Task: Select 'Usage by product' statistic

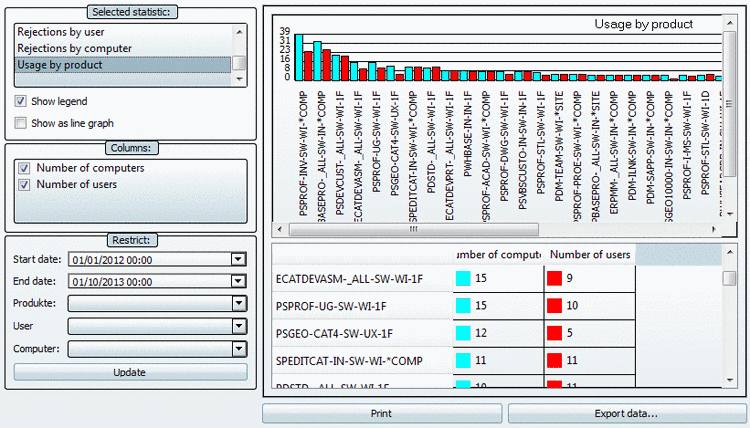Action: click(123, 65)
